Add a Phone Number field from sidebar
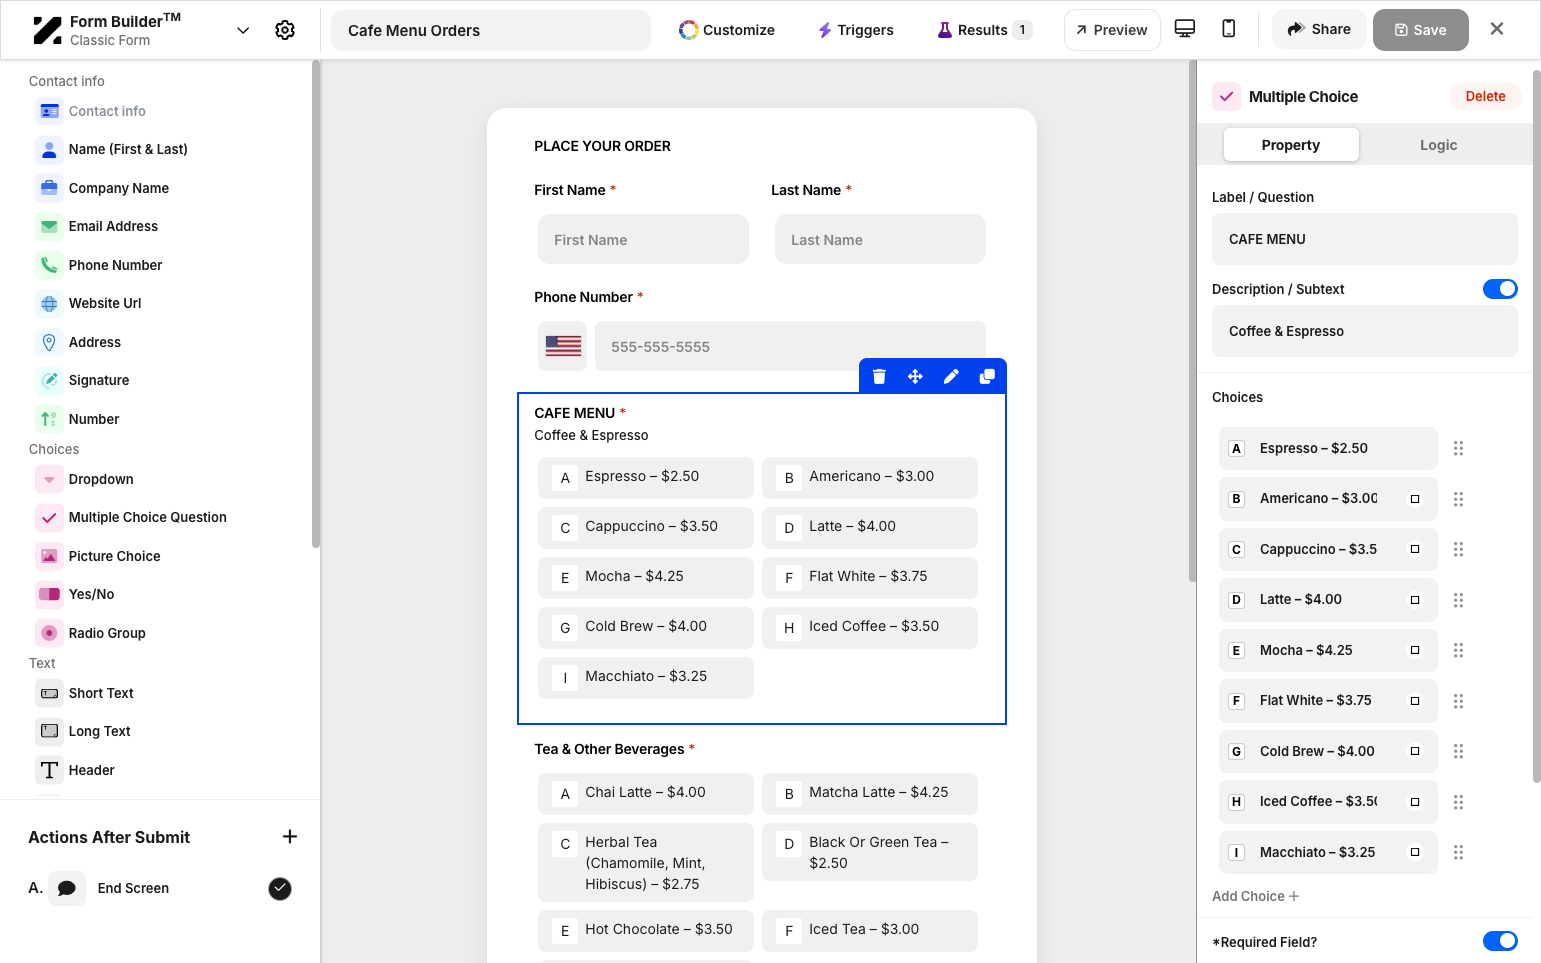 click(x=115, y=265)
